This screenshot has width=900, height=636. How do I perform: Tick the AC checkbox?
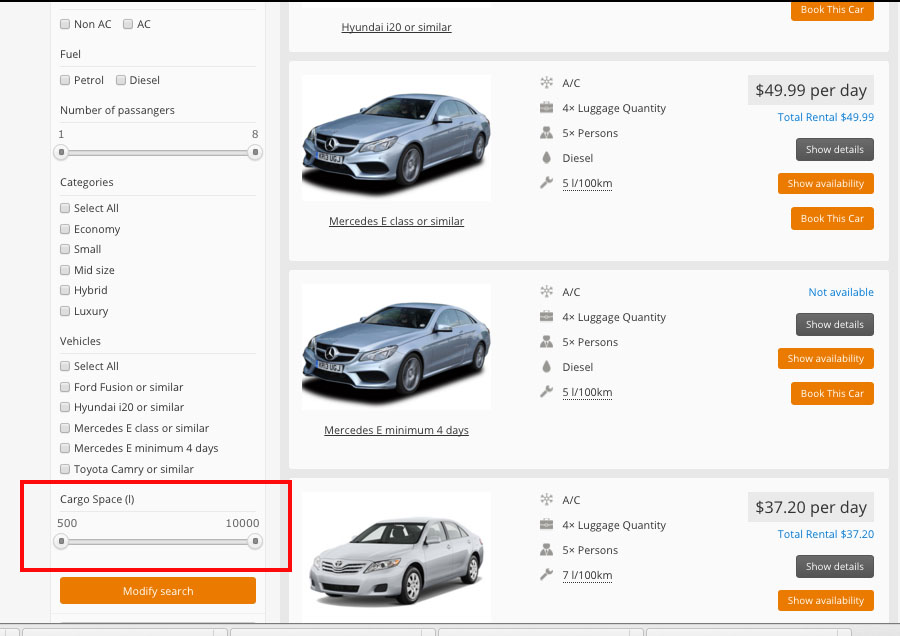[x=128, y=24]
